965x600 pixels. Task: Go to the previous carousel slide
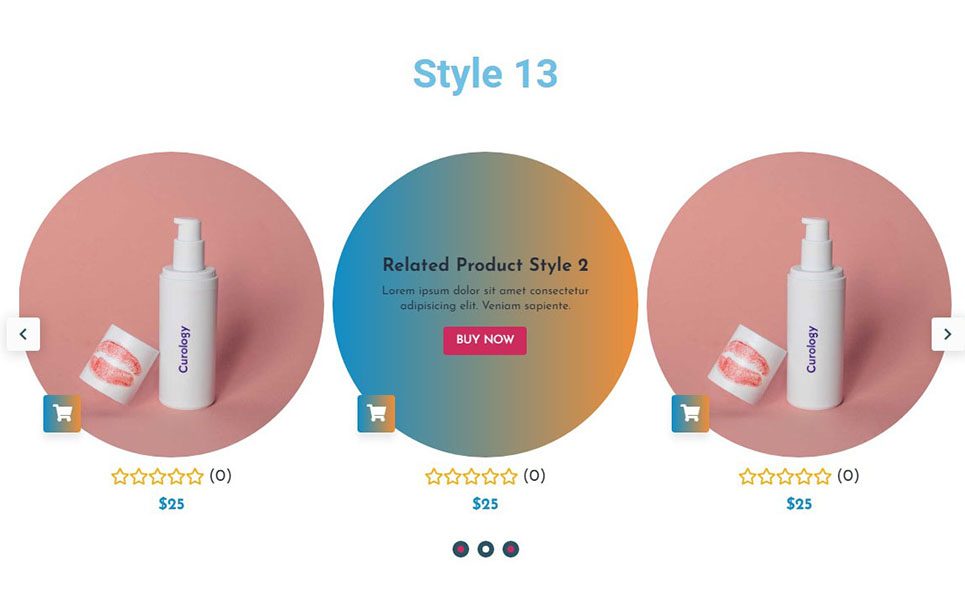pyautogui.click(x=23, y=334)
